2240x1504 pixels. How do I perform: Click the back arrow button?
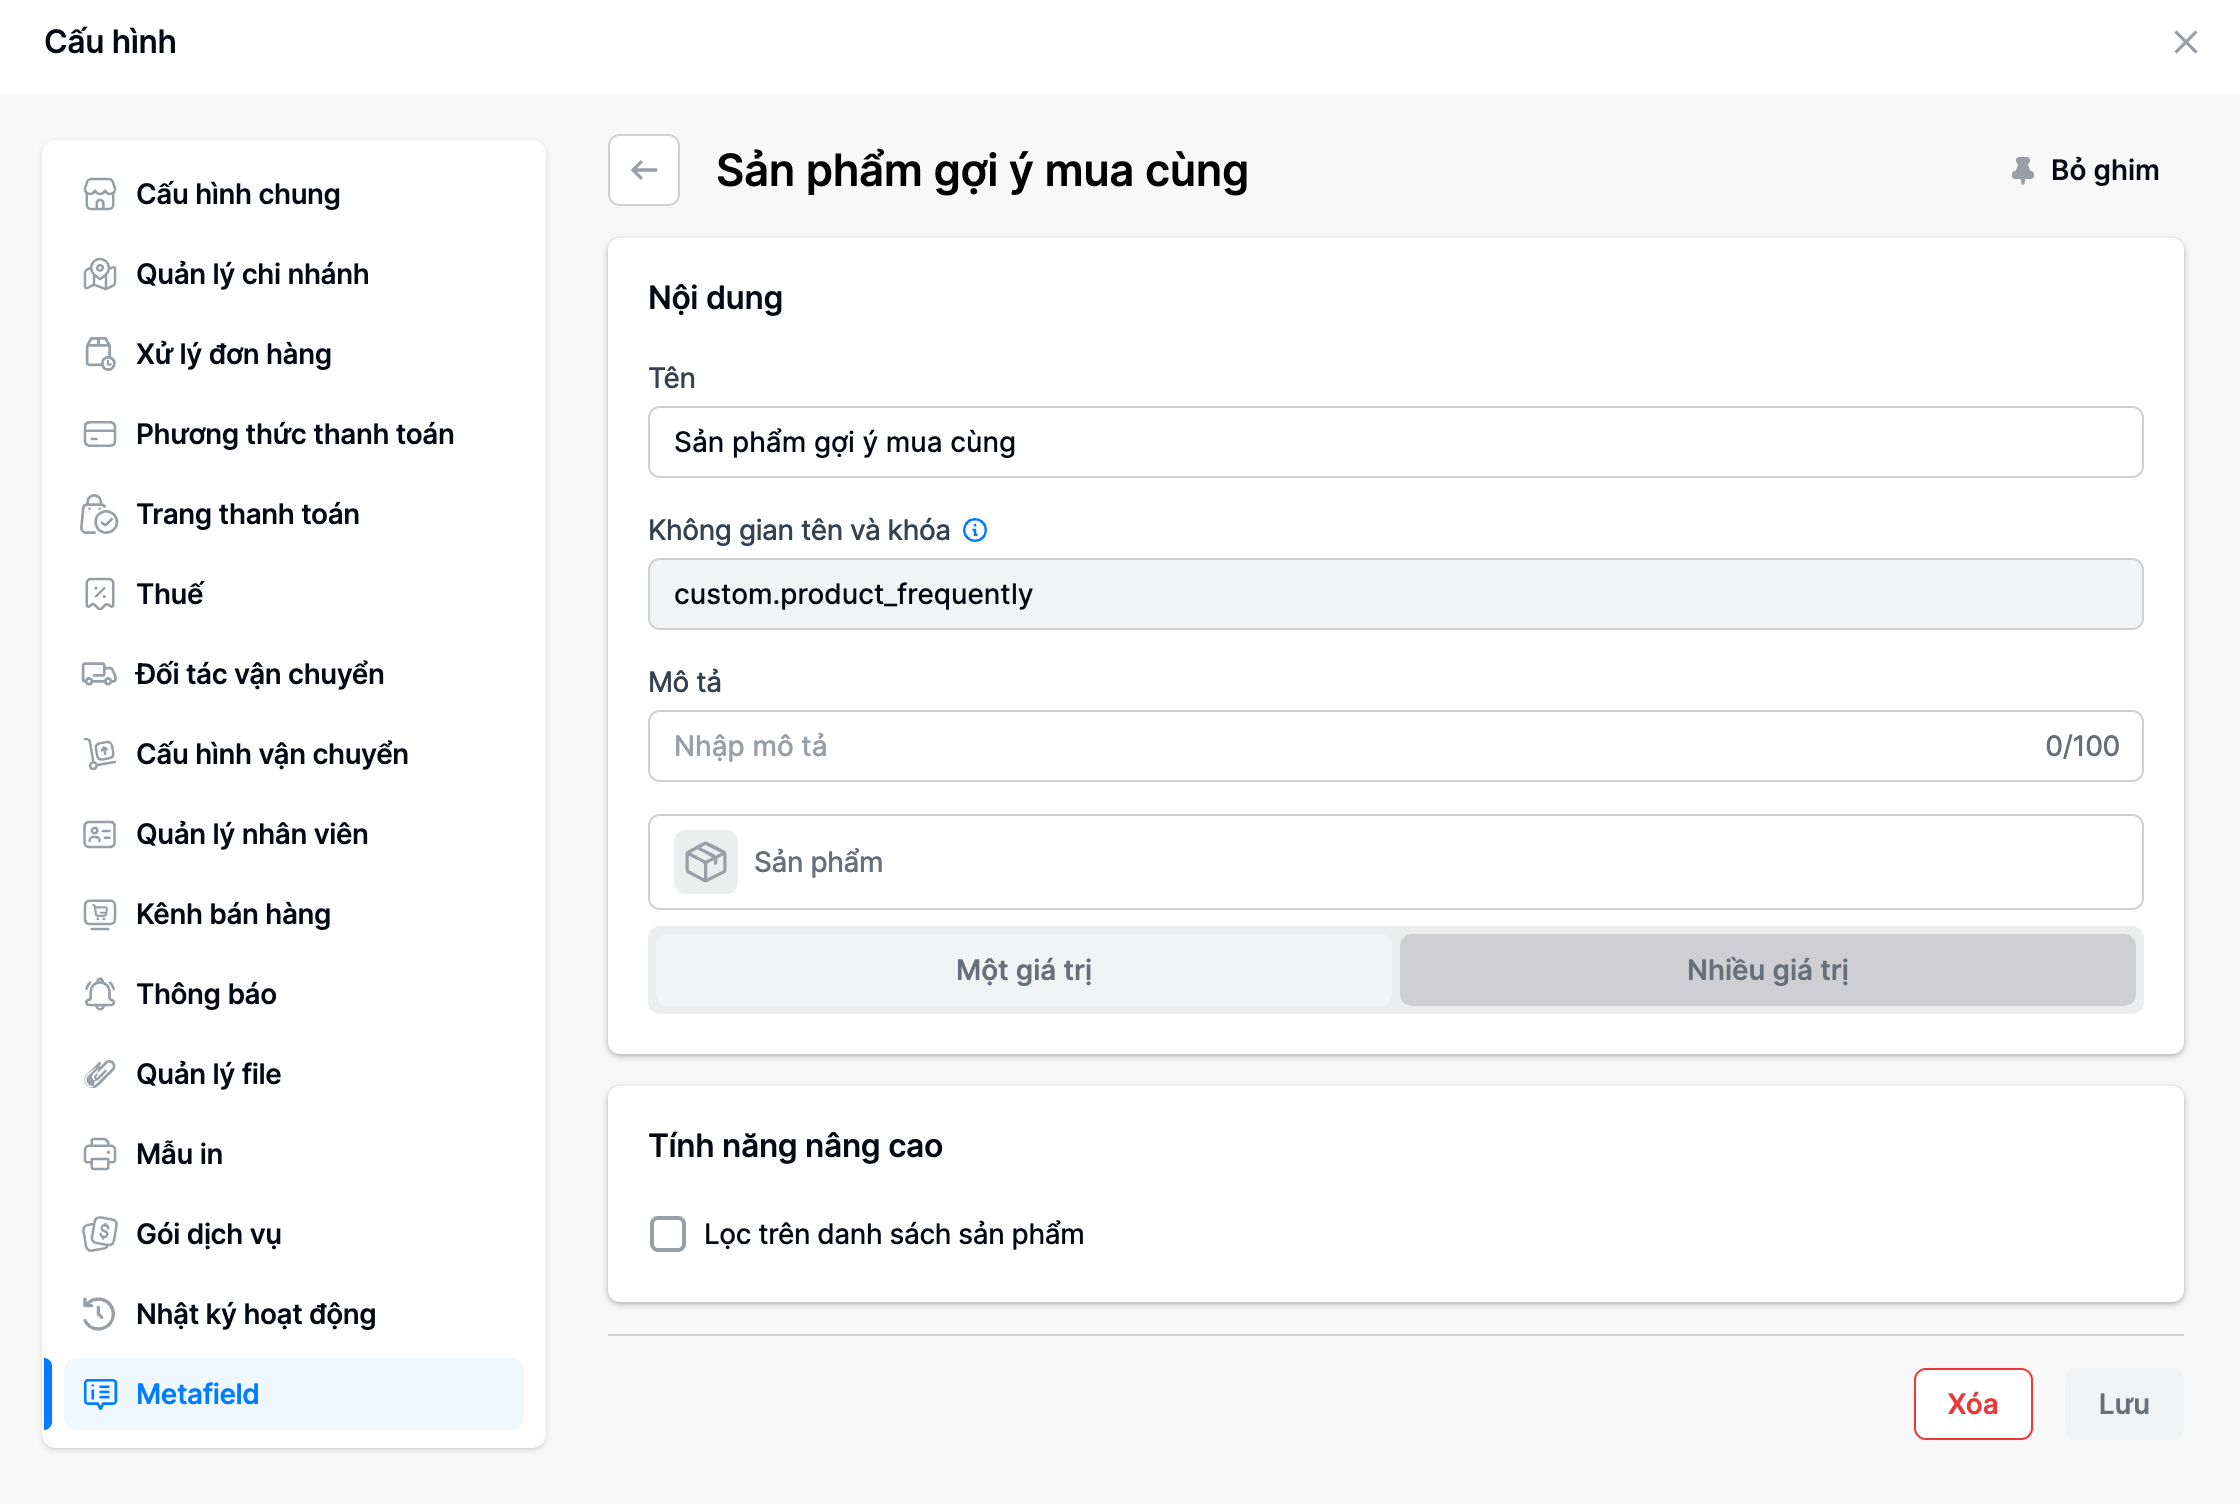click(644, 170)
